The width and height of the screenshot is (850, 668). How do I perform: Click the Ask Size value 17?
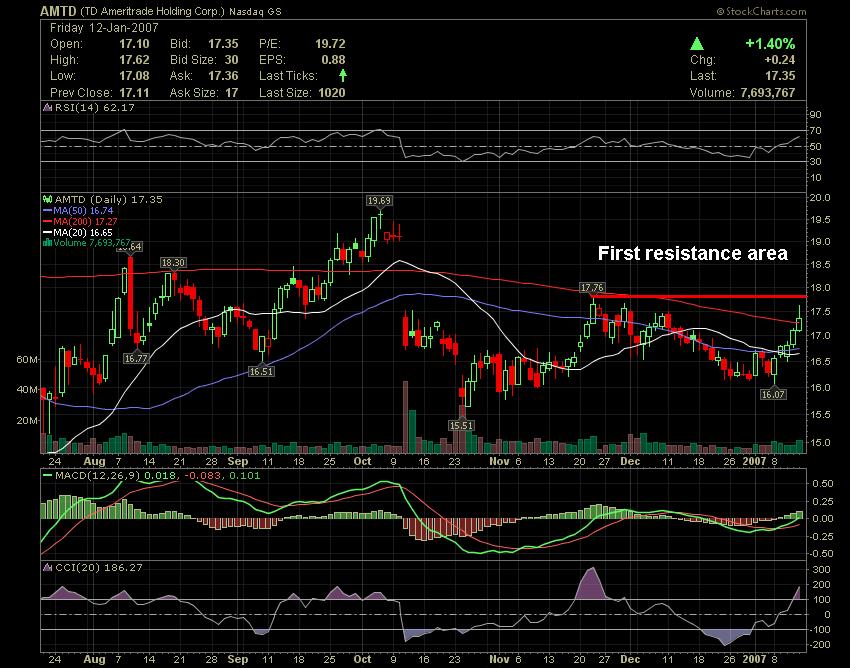point(232,92)
